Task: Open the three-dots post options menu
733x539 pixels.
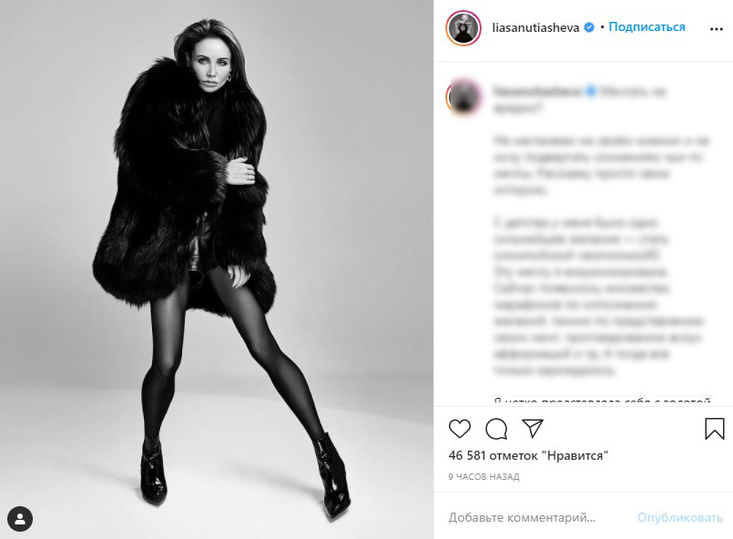Action: (x=716, y=29)
